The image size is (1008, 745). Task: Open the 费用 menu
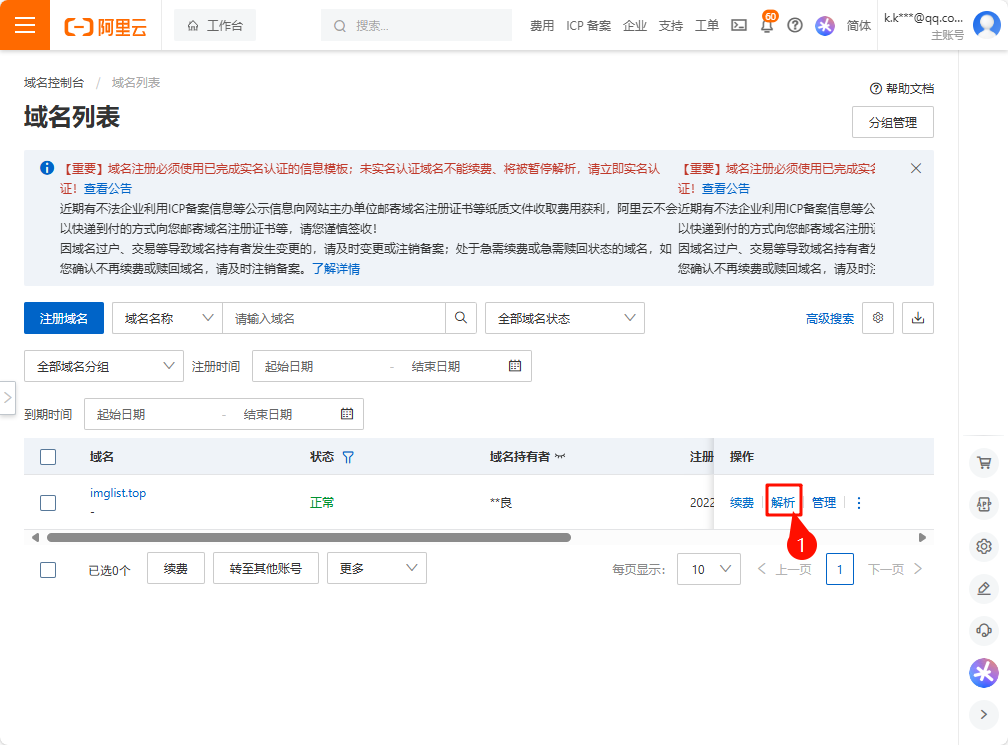click(542, 26)
